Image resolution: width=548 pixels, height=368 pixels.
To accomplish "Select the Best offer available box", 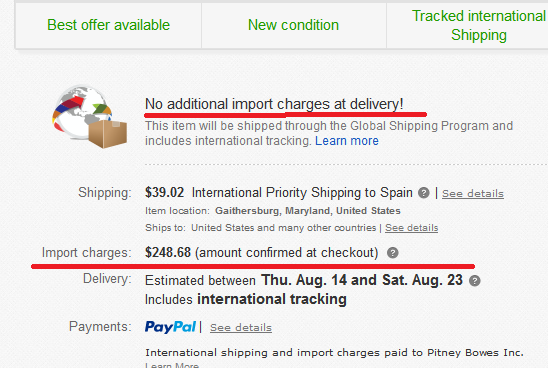I will (x=108, y=26).
